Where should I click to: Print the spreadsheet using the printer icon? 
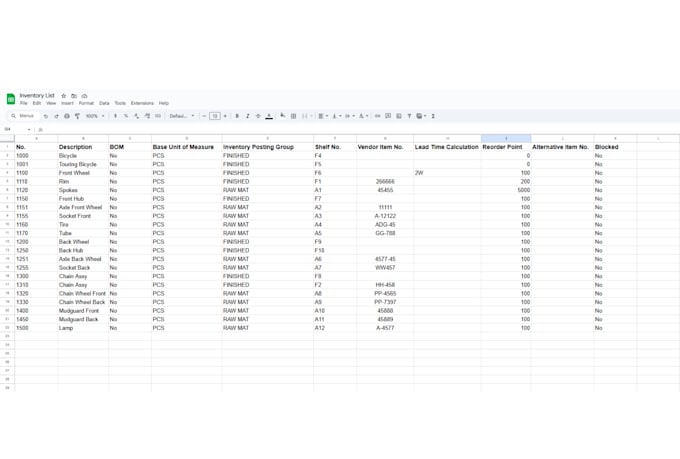[67, 116]
